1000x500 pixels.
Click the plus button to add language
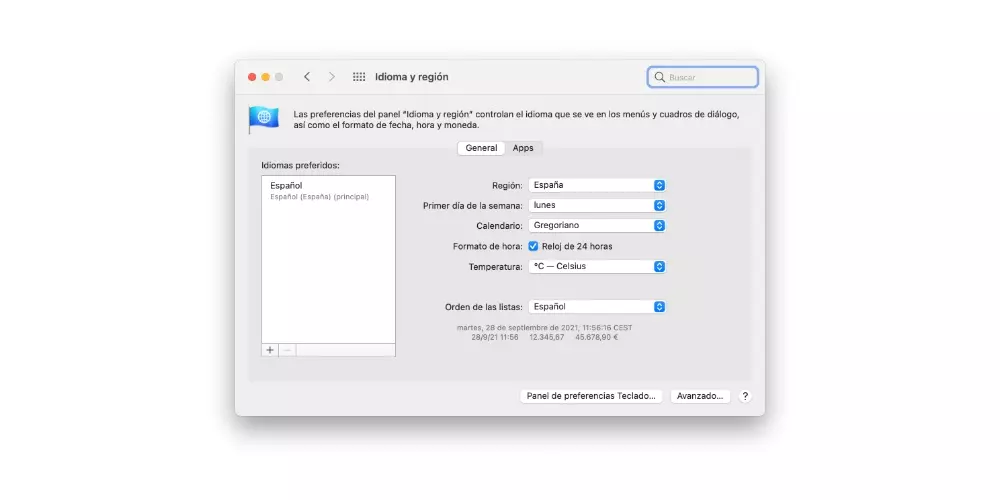[270, 350]
